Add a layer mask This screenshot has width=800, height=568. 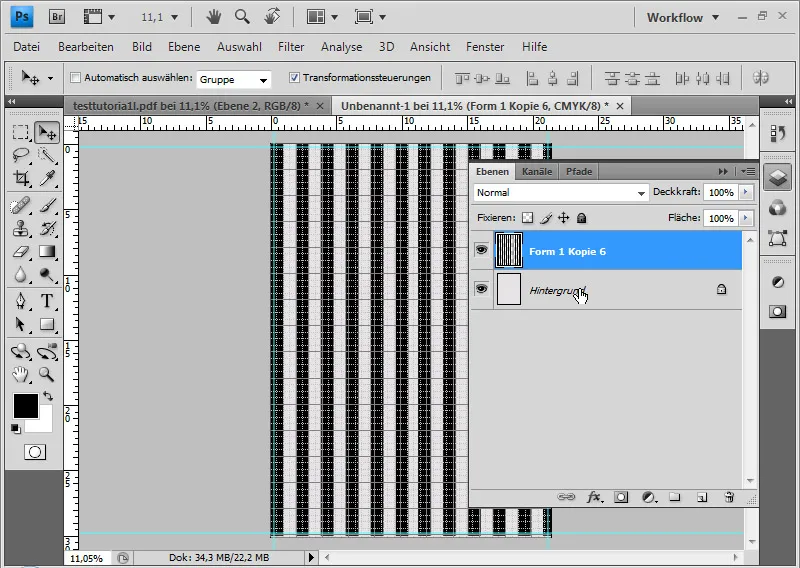pos(621,497)
